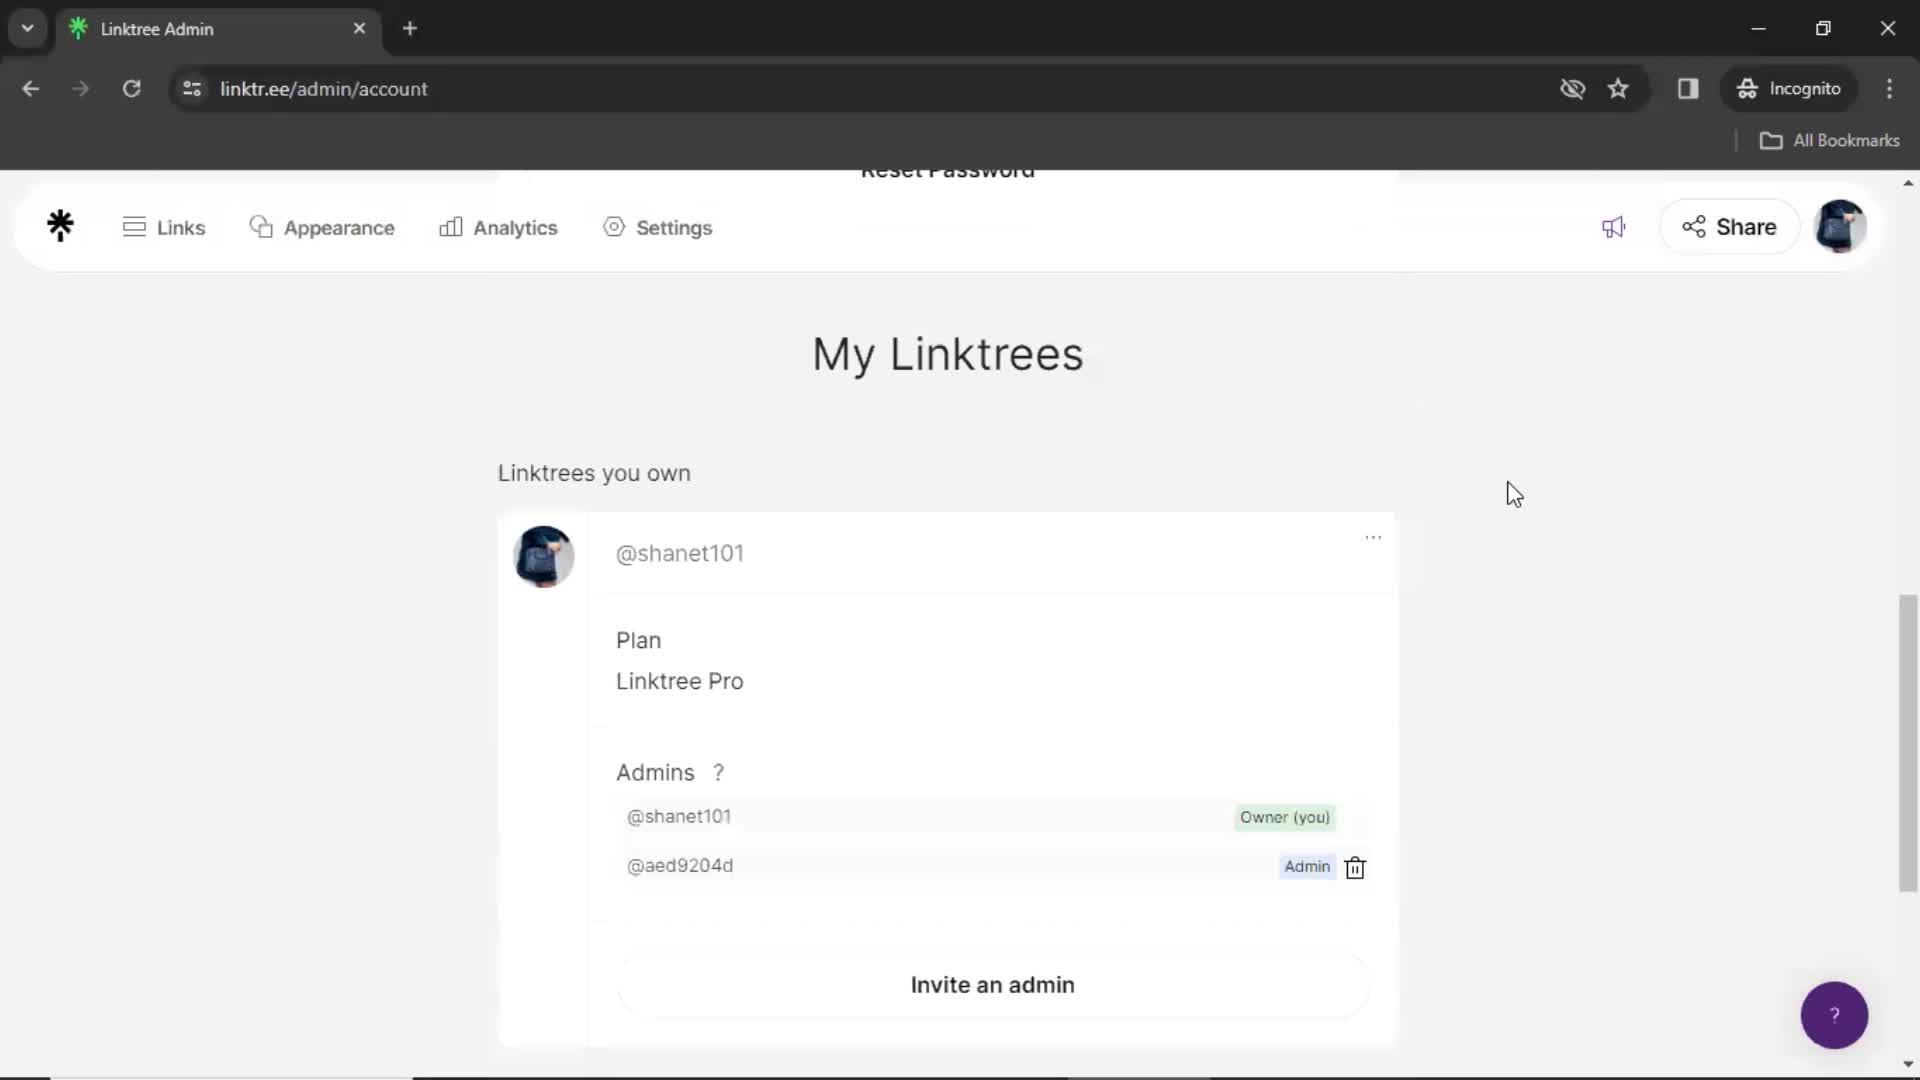Click the scrollbar down arrow
Screen dimensions: 1920x1080
click(x=1908, y=1064)
